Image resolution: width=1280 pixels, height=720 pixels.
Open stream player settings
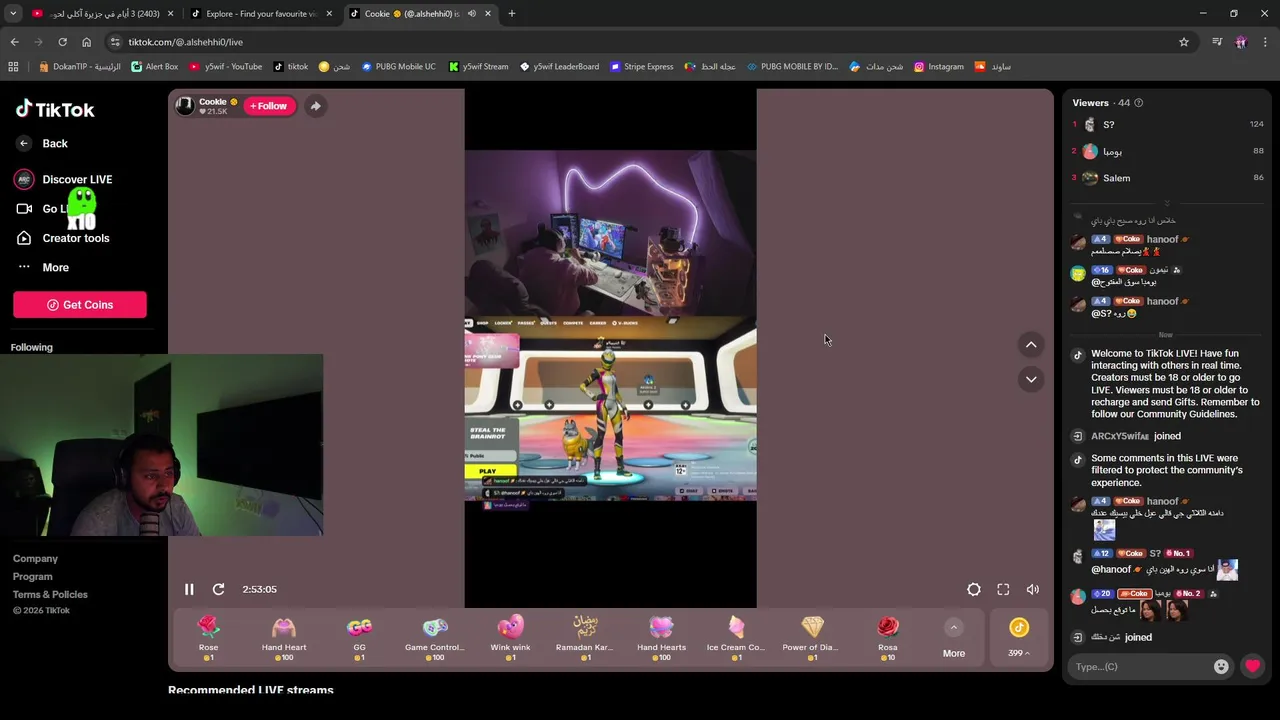(973, 589)
